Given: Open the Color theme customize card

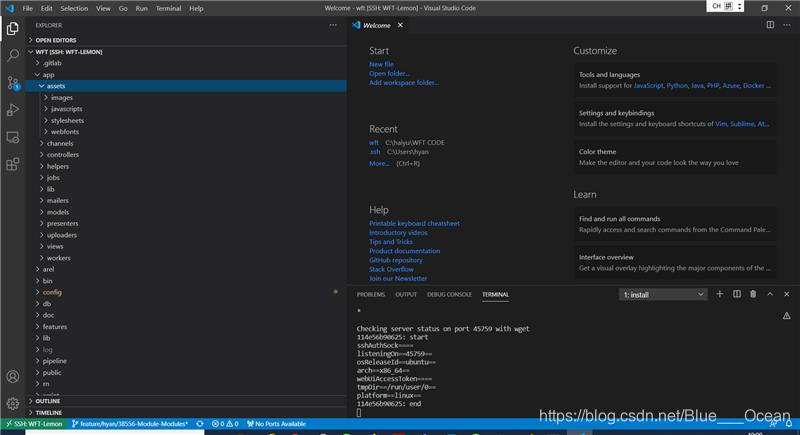Looking at the screenshot, I should (674, 157).
